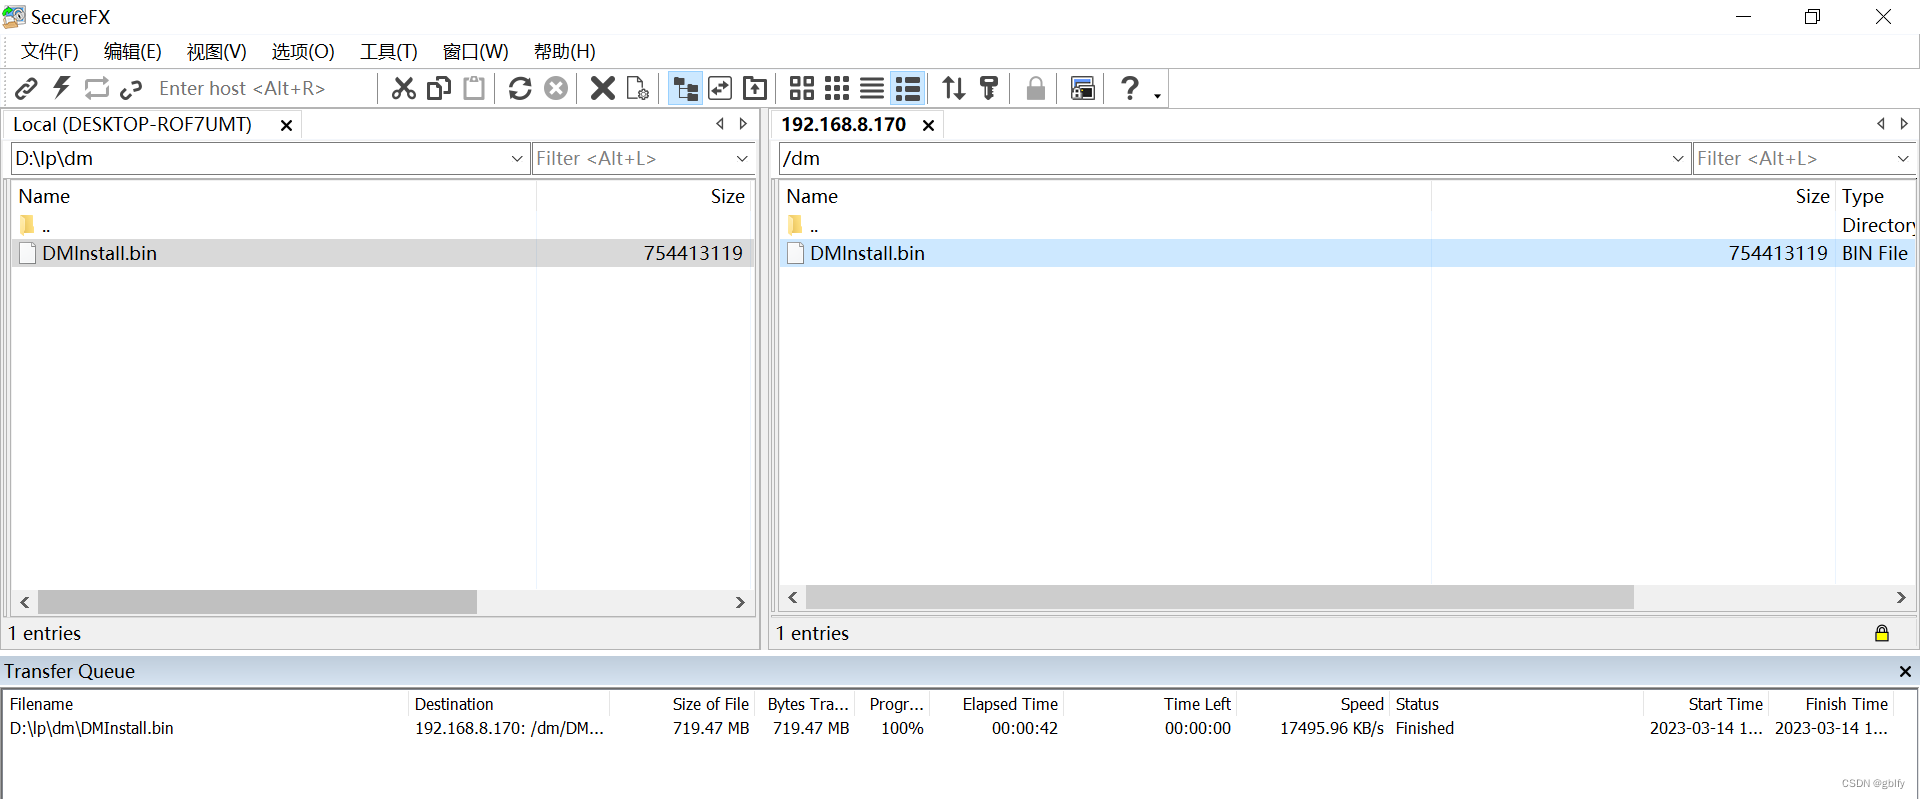This screenshot has height=799, width=1920.
Task: Click the Reconnect arrows icon
Action: click(96, 88)
